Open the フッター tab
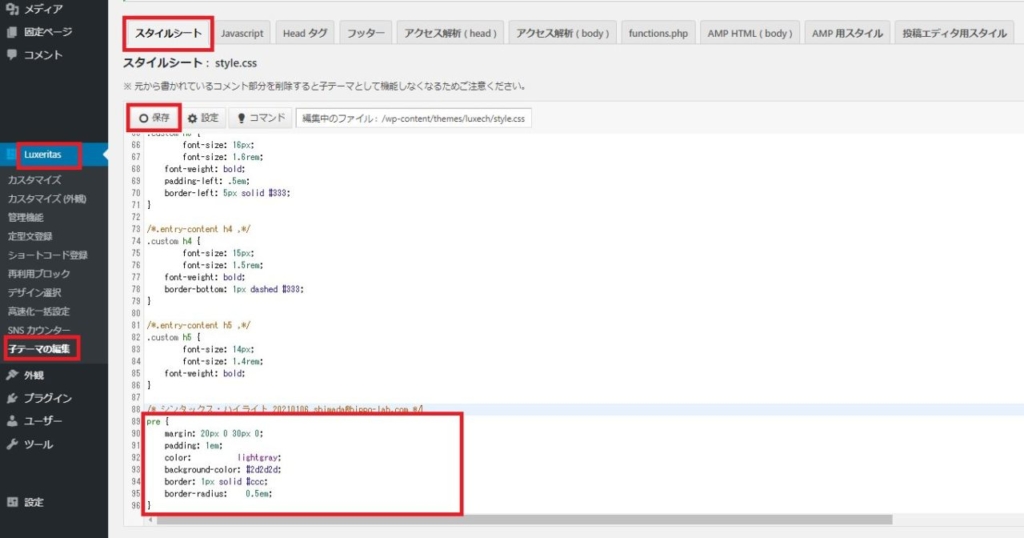Viewport: 1024px width, 538px height. 365,33
